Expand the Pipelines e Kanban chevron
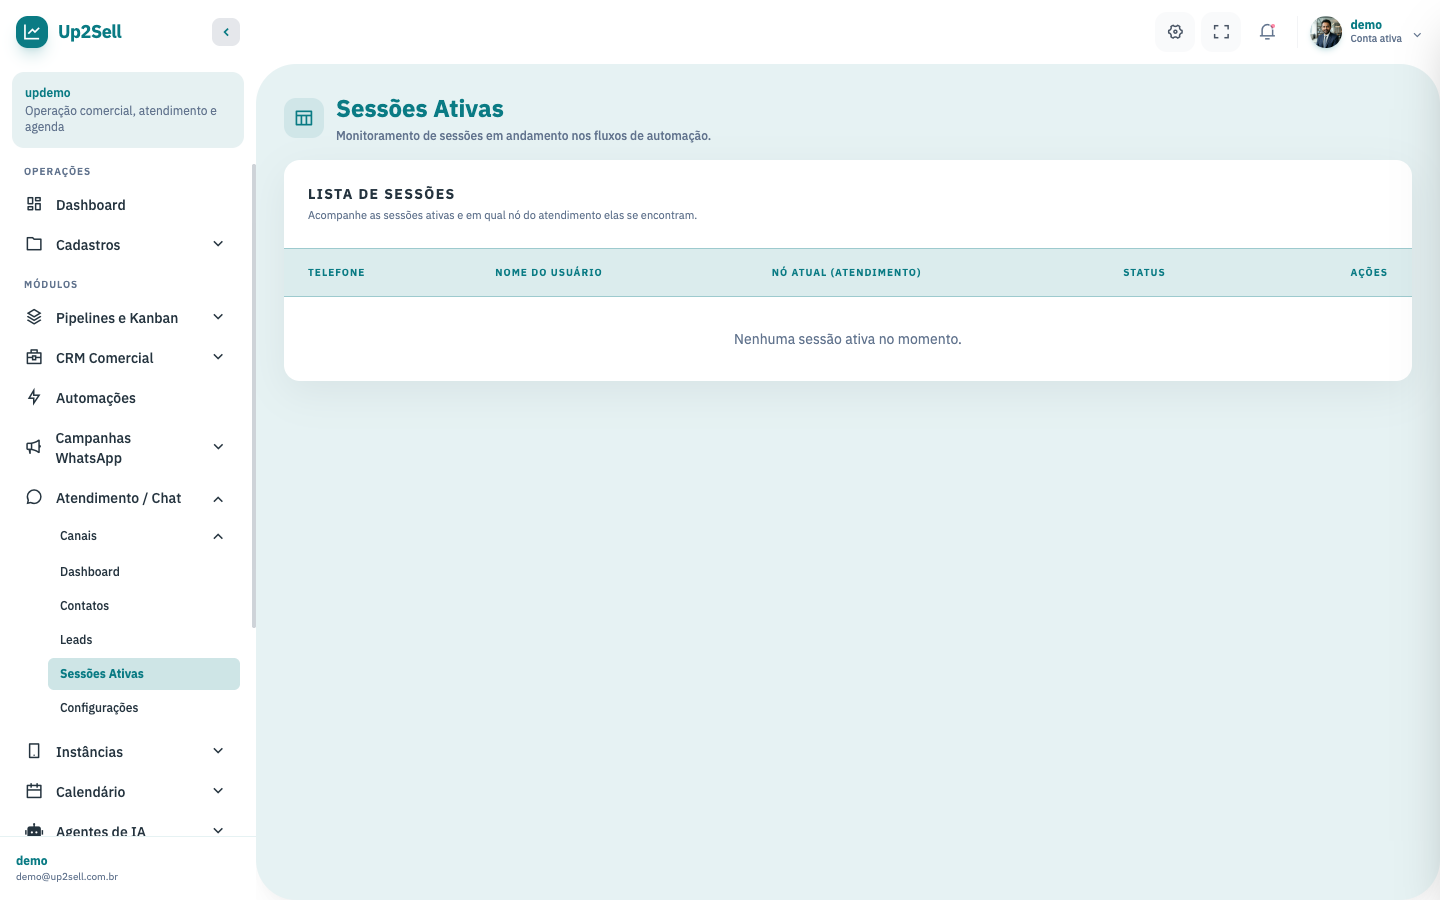Screen dimensions: 1440x900 click(x=218, y=317)
